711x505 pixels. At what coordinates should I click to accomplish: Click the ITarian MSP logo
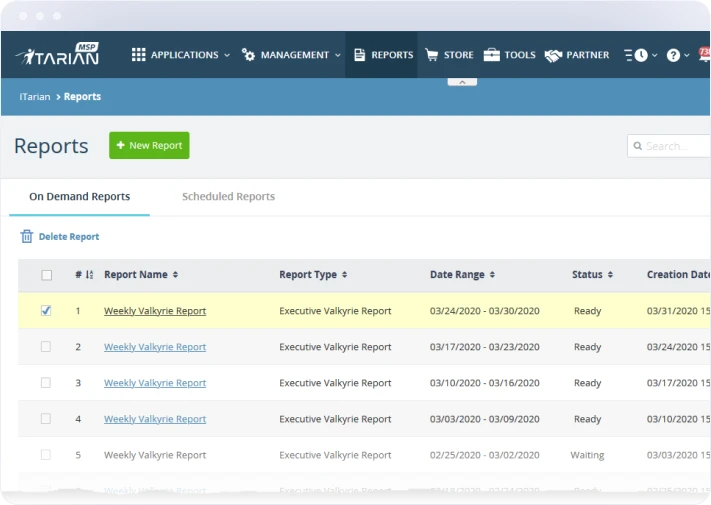58,54
